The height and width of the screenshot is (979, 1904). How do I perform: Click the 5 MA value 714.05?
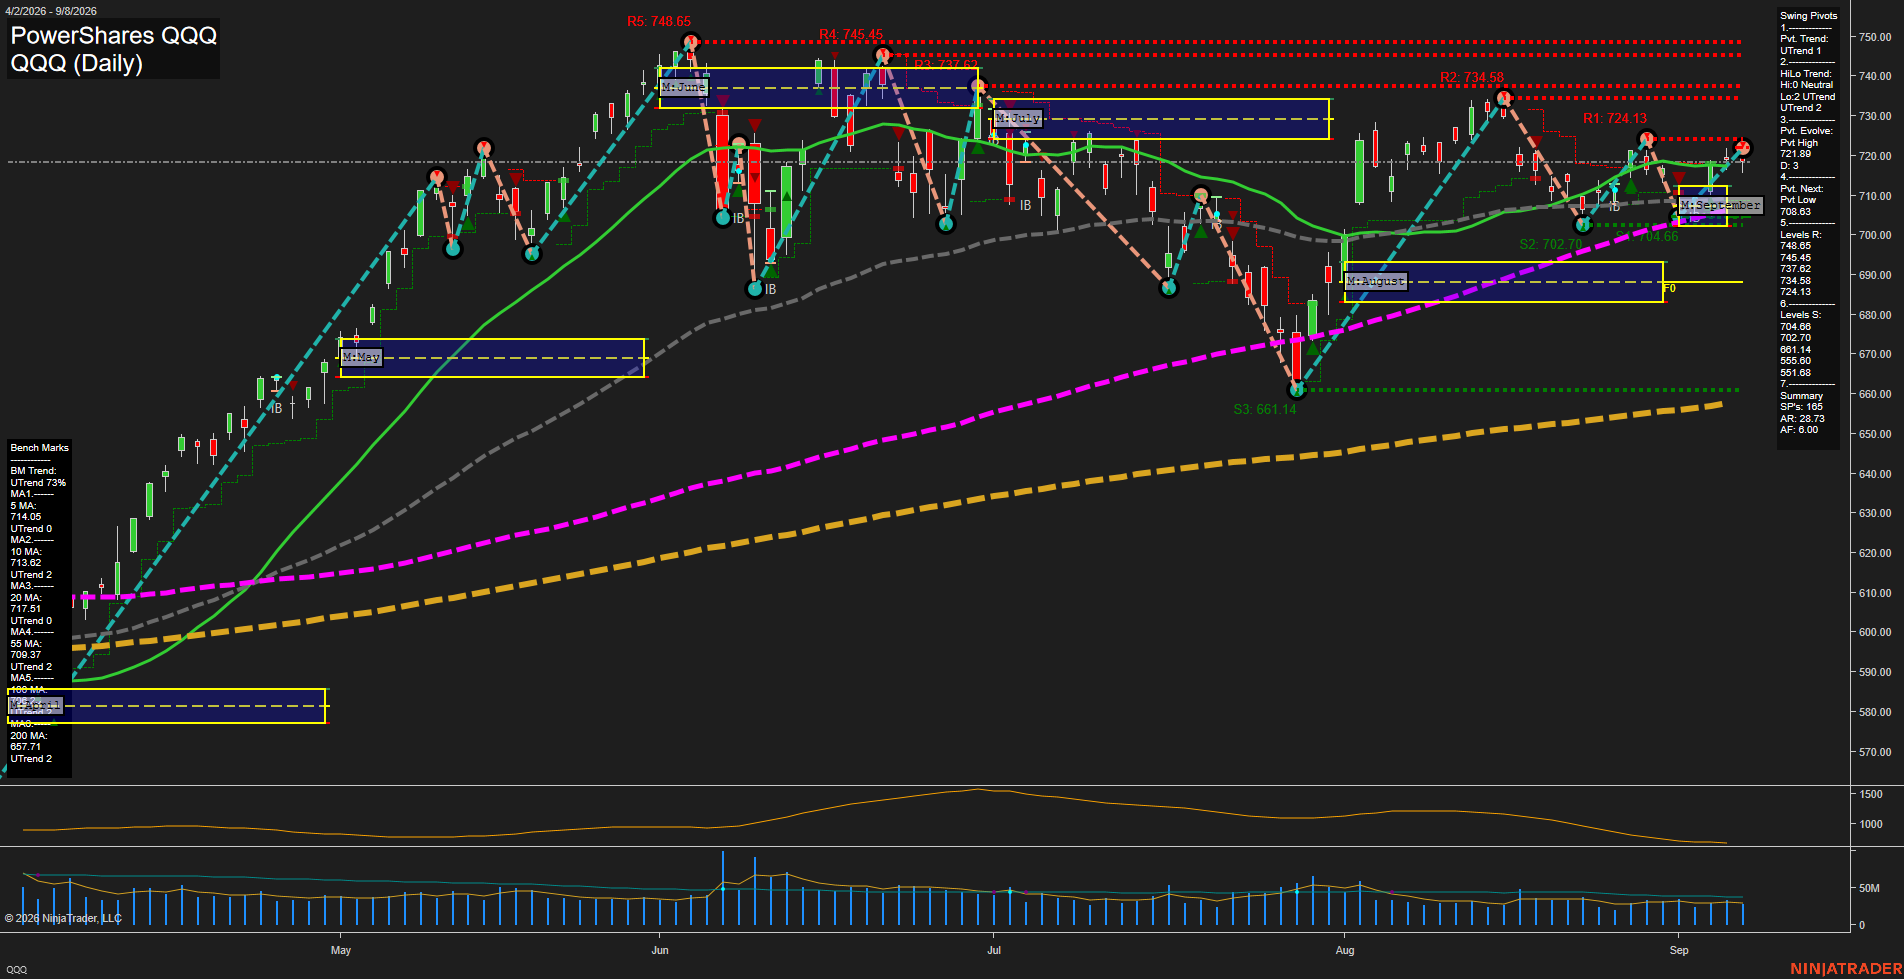[26, 517]
